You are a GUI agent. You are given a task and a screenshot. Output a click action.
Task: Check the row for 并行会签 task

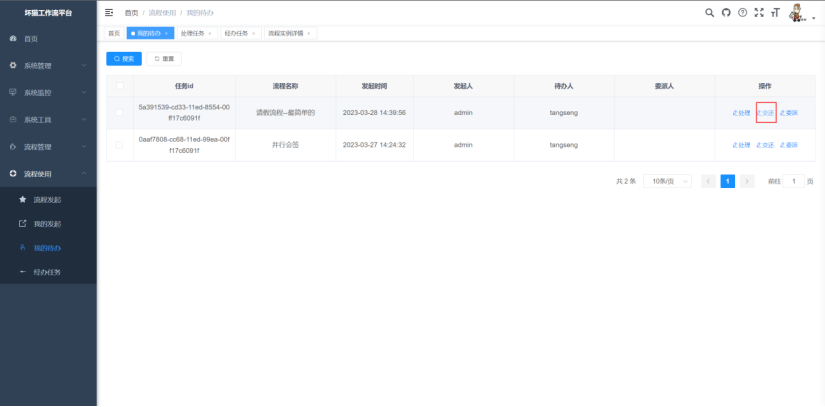120,145
